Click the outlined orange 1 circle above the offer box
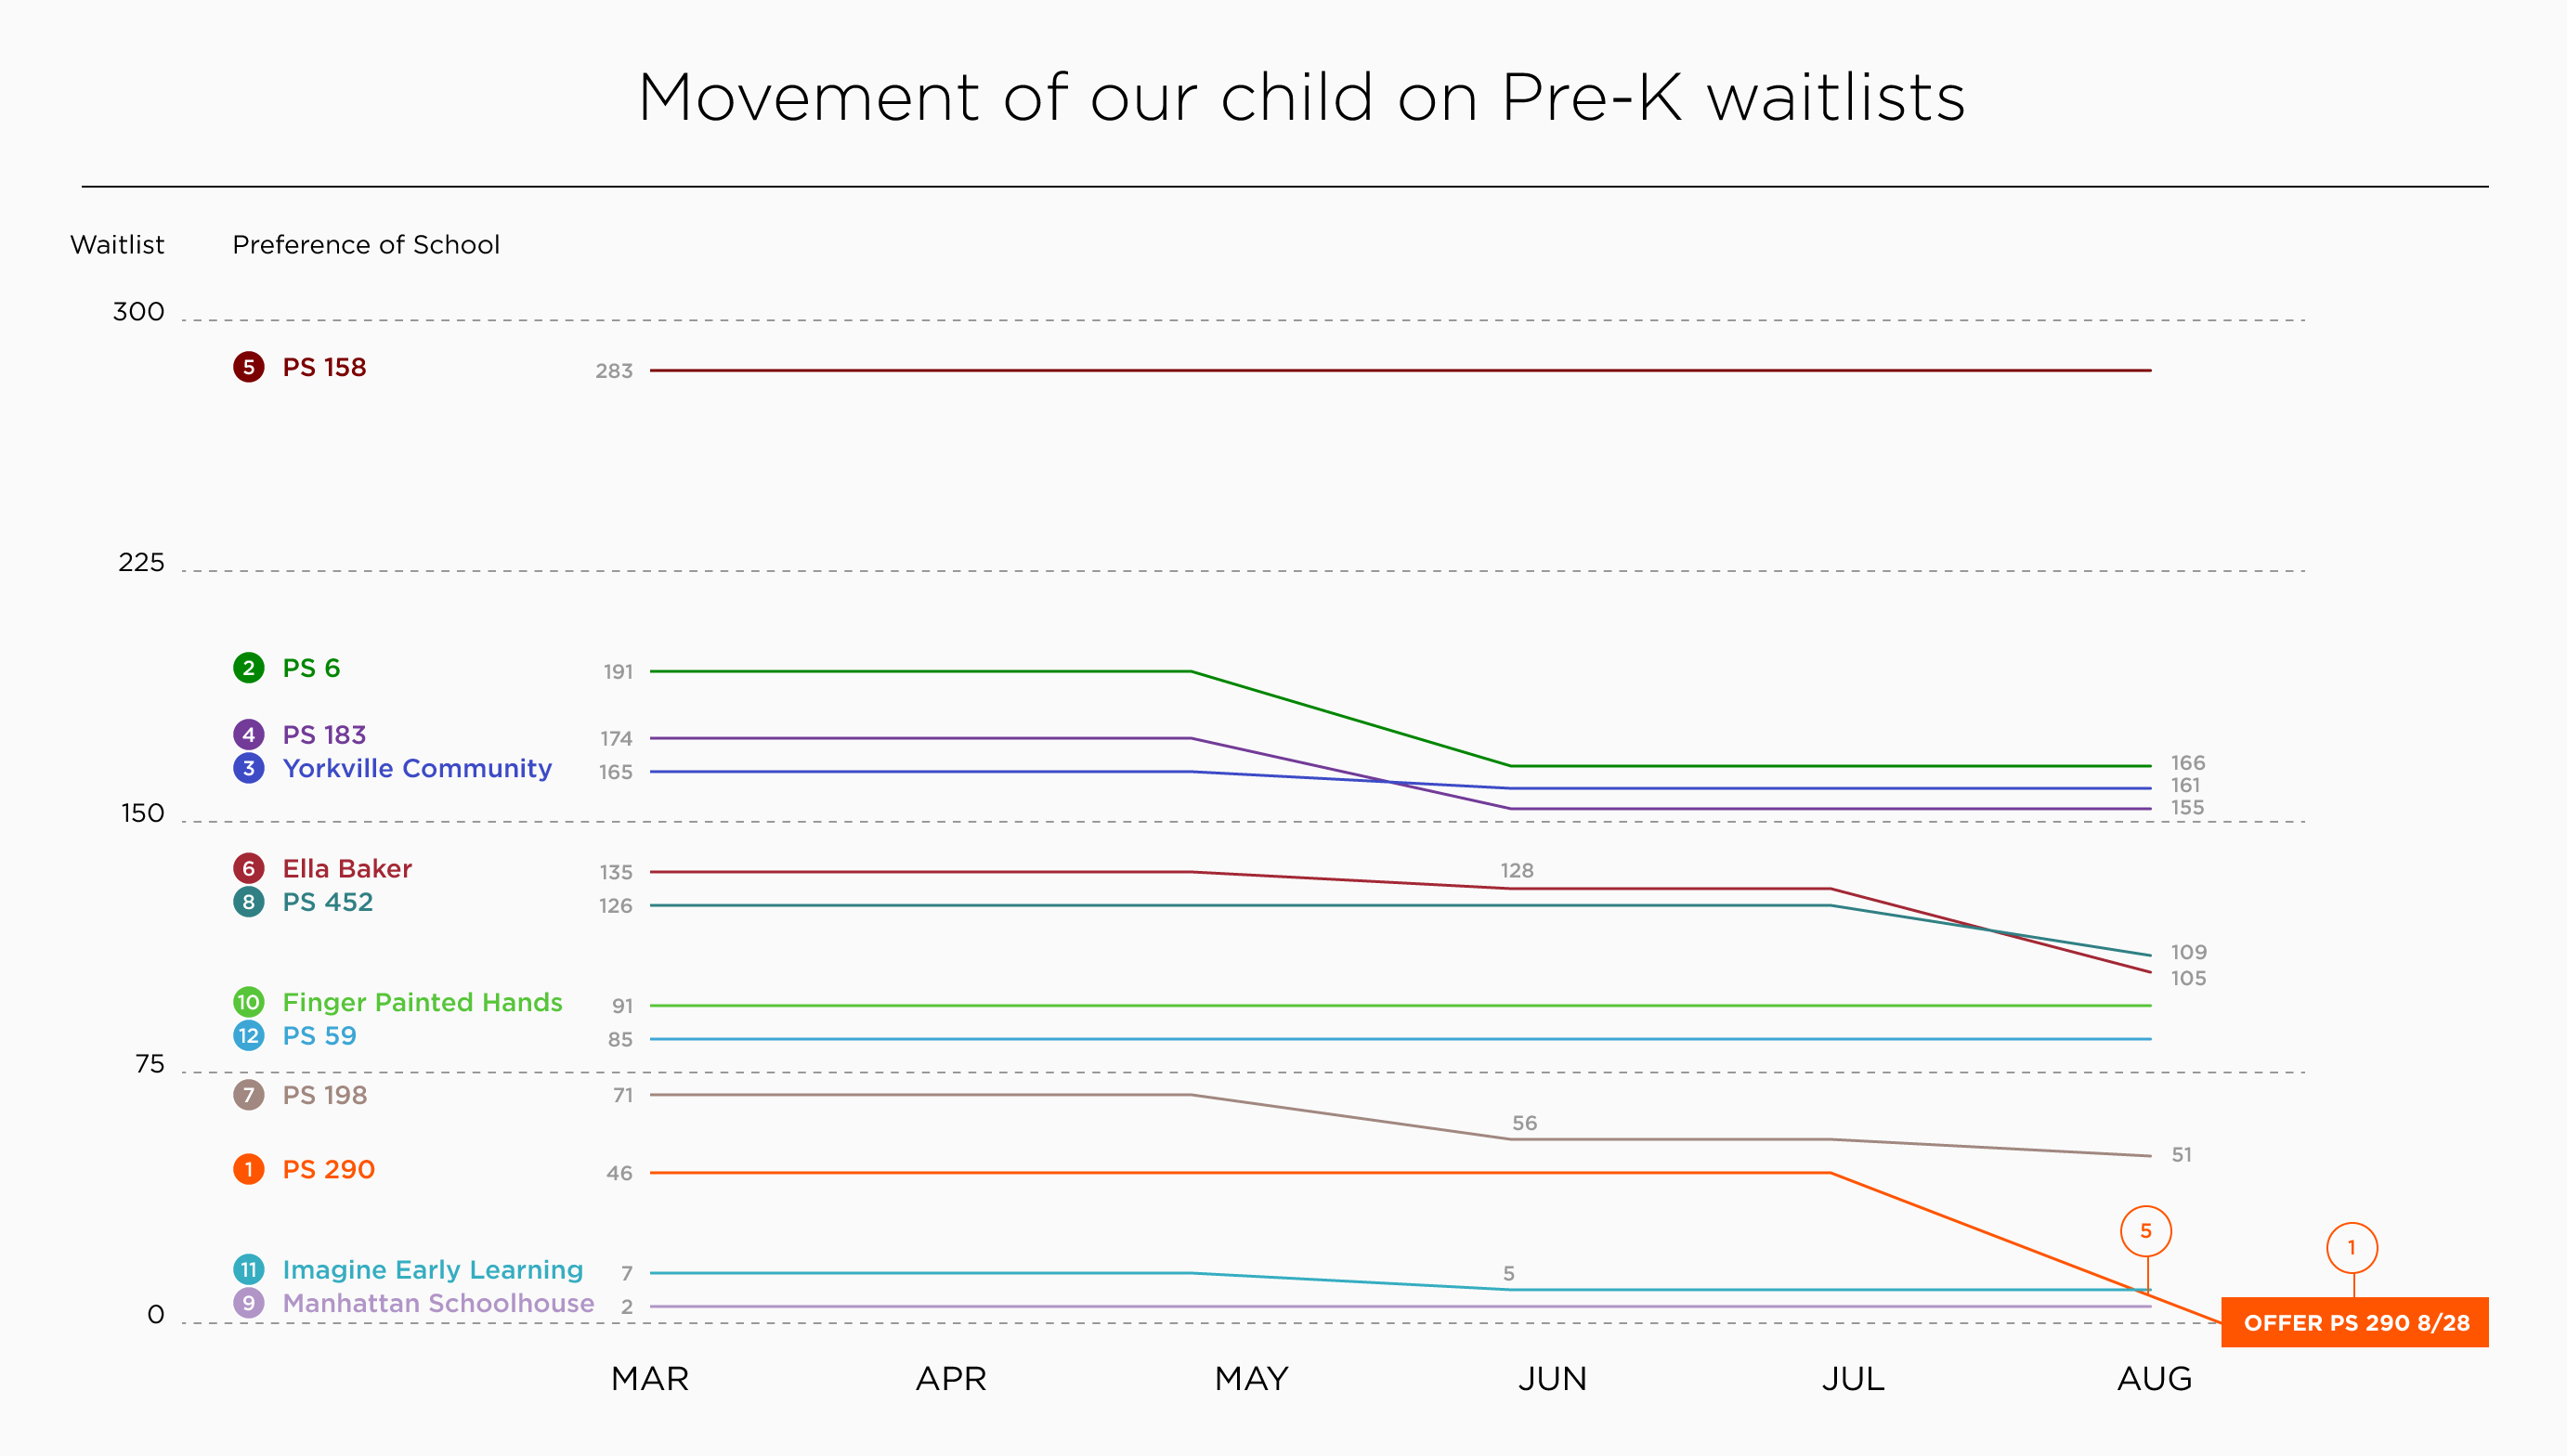Image resolution: width=2567 pixels, height=1456 pixels. (2351, 1248)
